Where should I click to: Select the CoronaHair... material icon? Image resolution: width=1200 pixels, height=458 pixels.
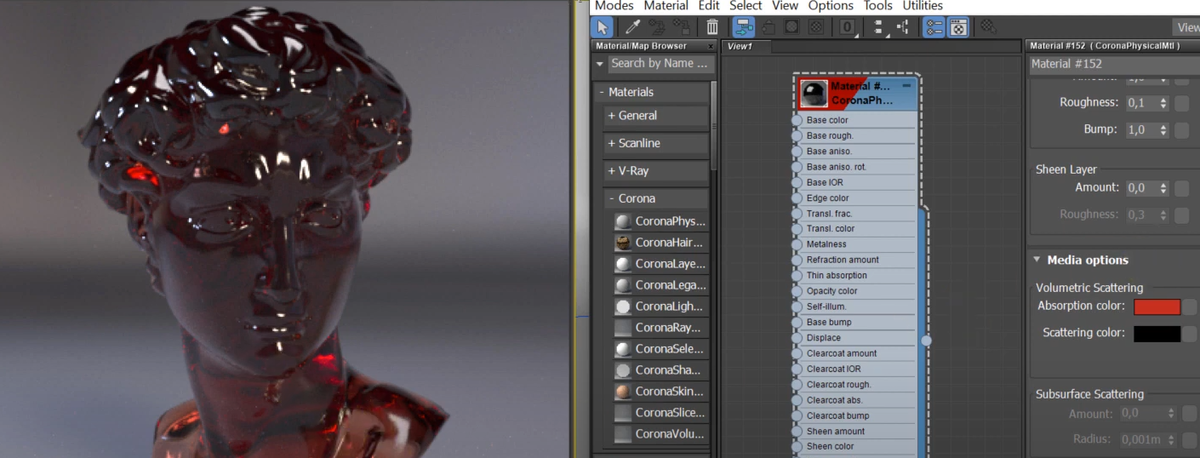click(x=623, y=243)
